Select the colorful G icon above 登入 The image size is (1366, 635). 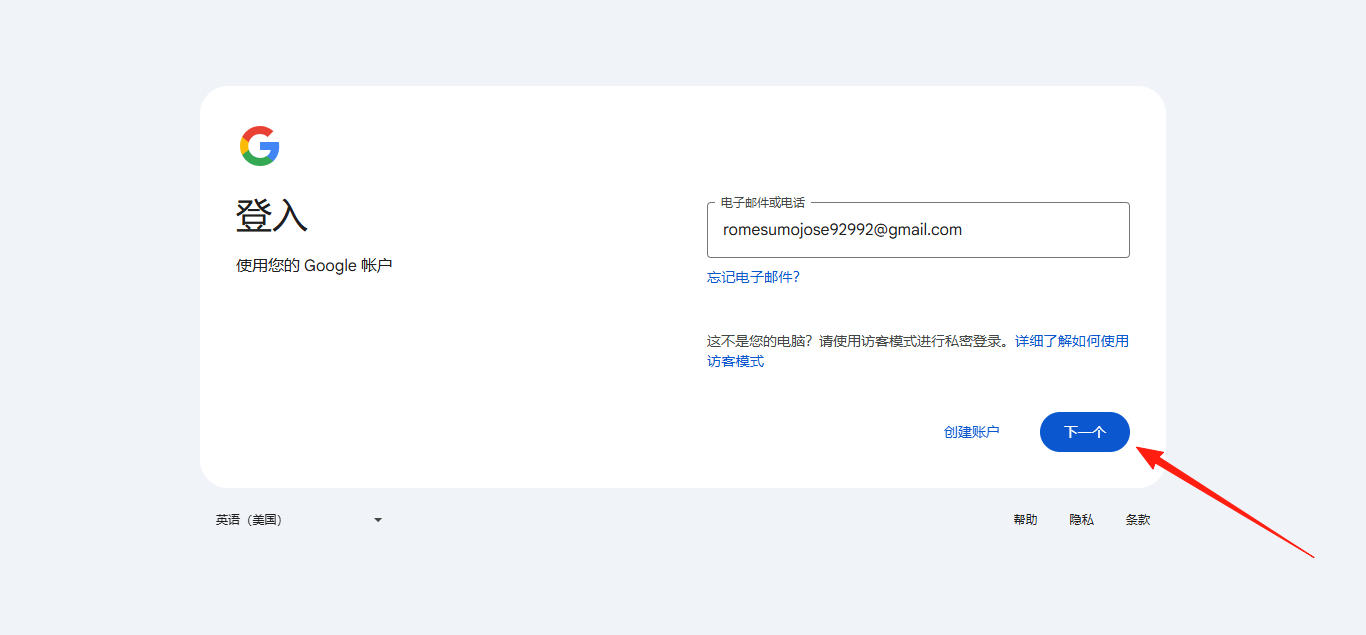point(260,146)
